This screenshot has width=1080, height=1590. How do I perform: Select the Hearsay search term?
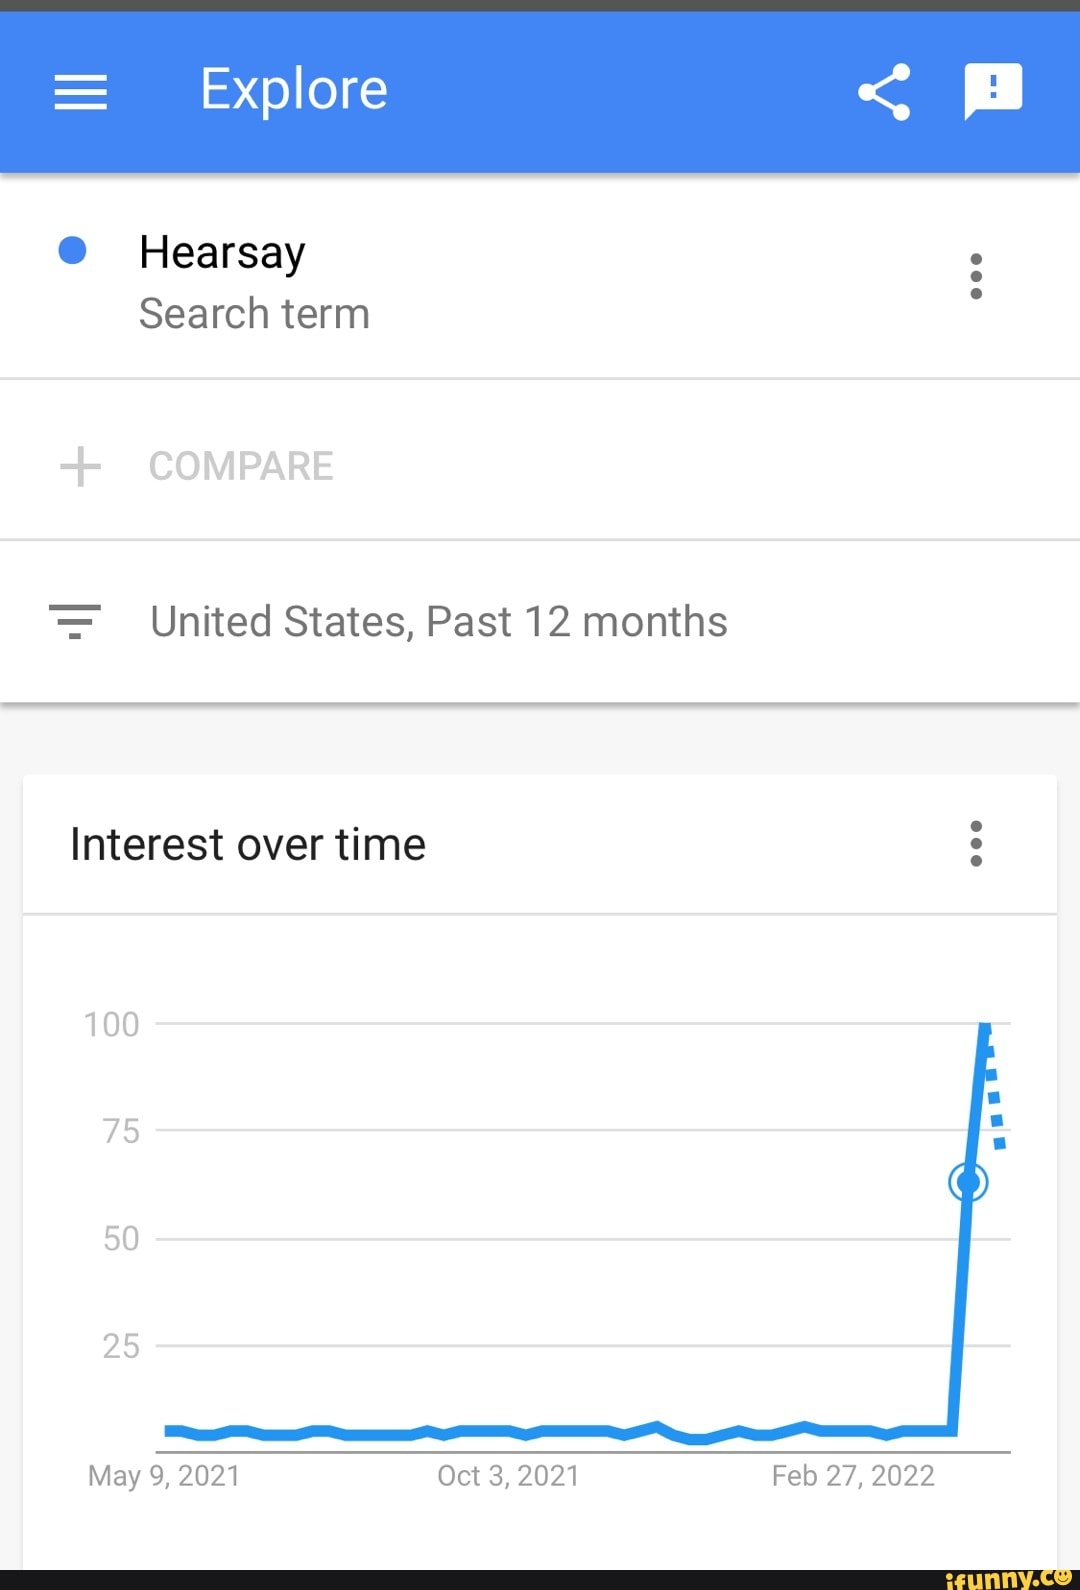point(222,253)
